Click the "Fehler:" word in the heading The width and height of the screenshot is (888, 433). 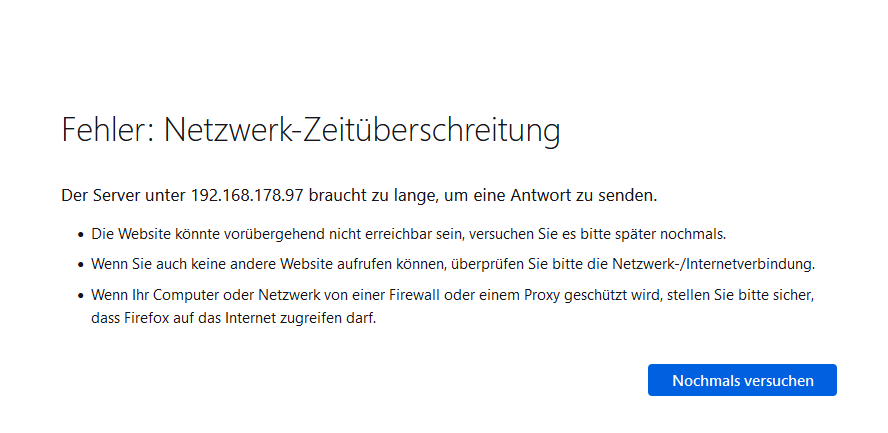(x=108, y=130)
